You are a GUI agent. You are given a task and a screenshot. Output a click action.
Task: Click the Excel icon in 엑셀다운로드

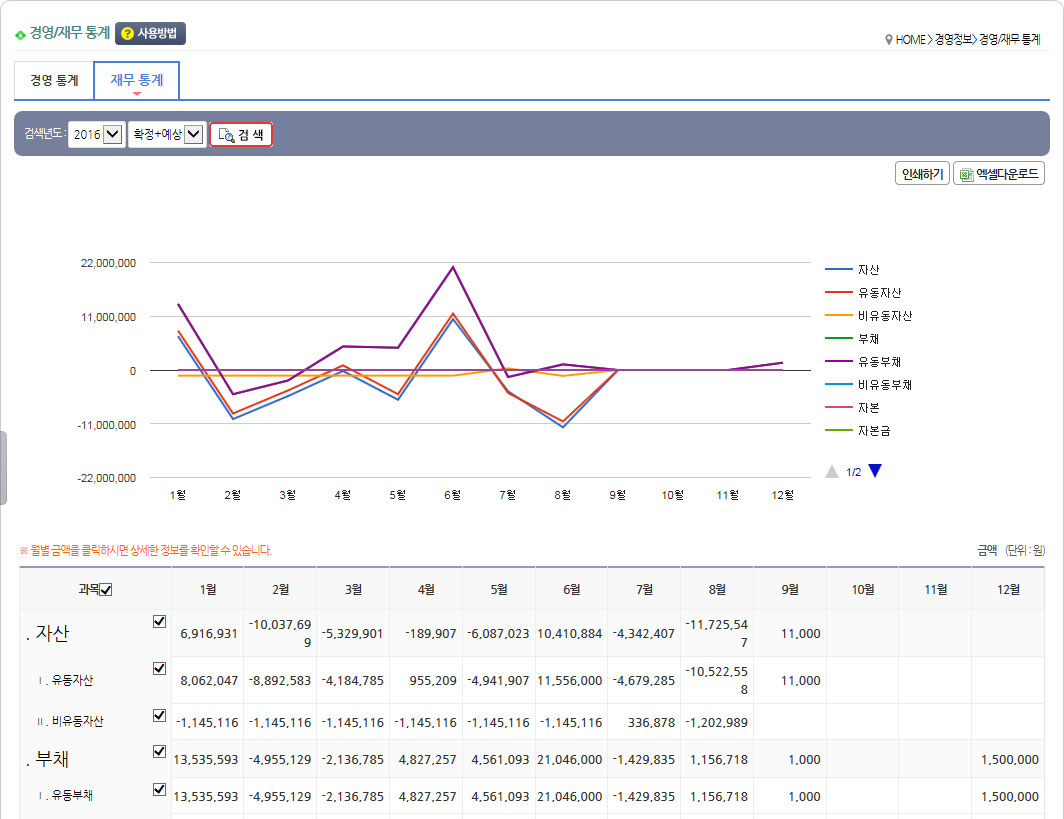966,174
